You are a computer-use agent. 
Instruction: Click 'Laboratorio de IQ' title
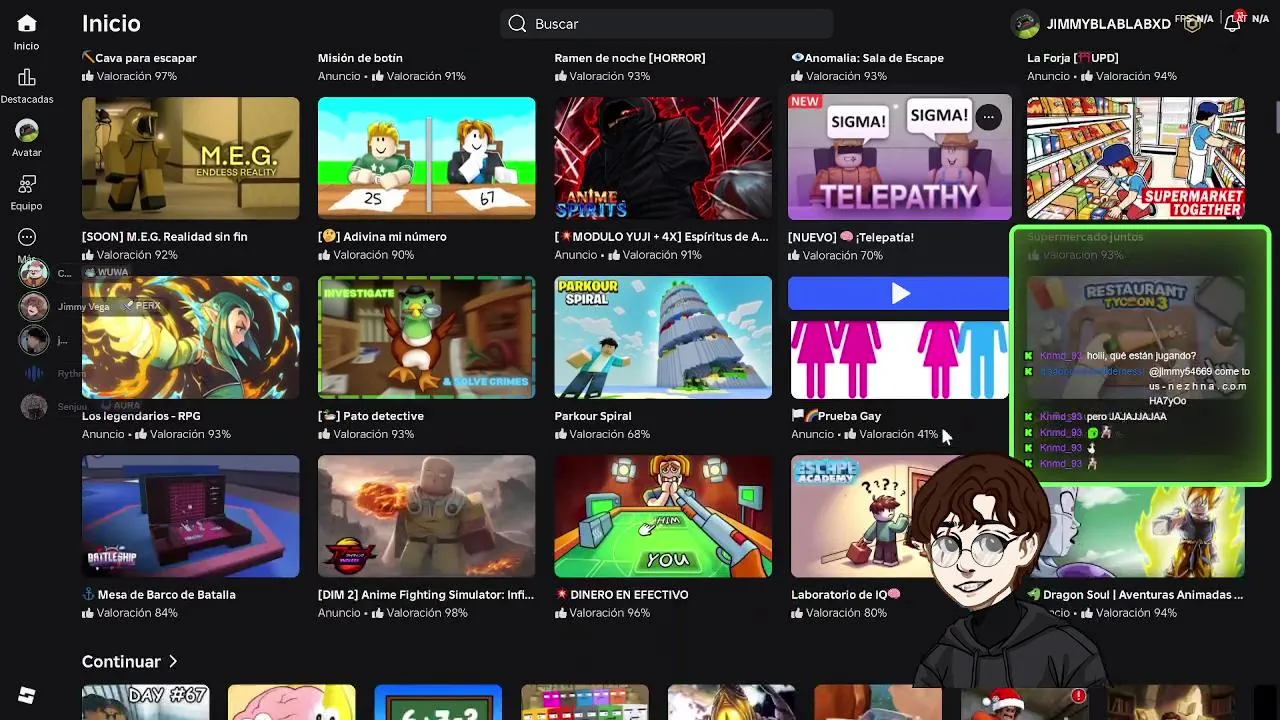(x=846, y=595)
